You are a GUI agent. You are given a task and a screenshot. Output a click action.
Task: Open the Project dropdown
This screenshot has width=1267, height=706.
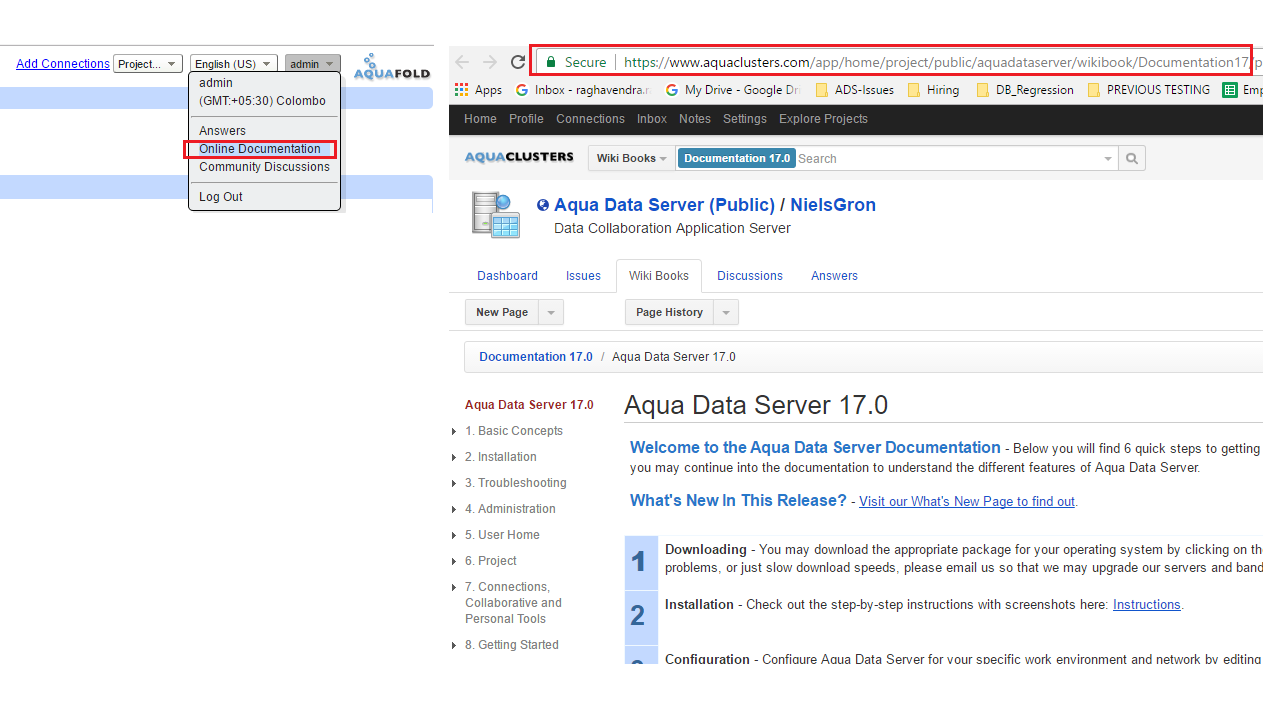[148, 64]
